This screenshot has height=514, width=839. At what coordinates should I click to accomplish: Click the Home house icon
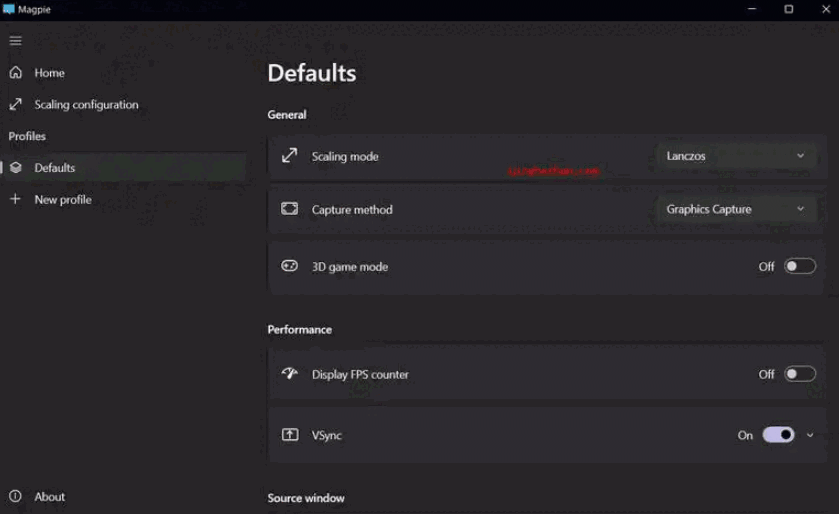tap(16, 73)
